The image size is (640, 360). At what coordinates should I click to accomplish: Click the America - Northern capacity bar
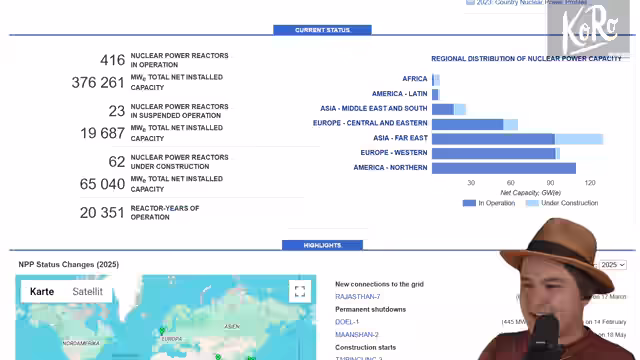(504, 168)
